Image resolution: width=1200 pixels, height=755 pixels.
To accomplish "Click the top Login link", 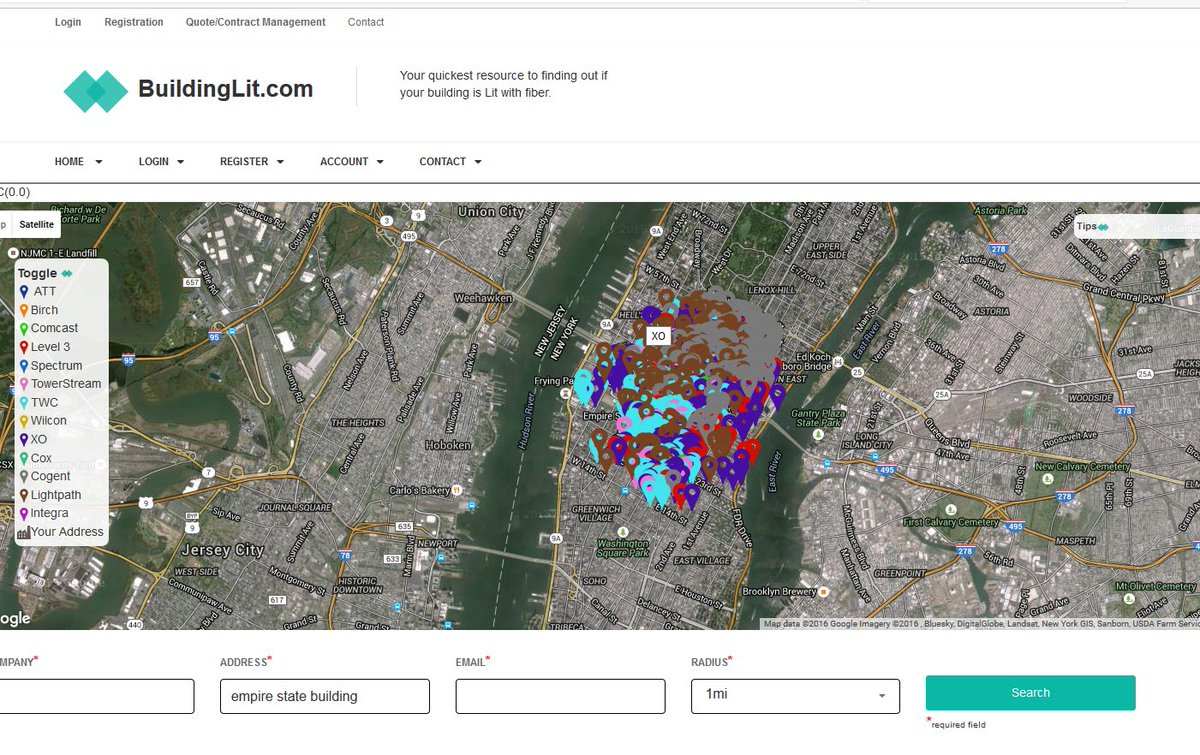I will 68,22.
